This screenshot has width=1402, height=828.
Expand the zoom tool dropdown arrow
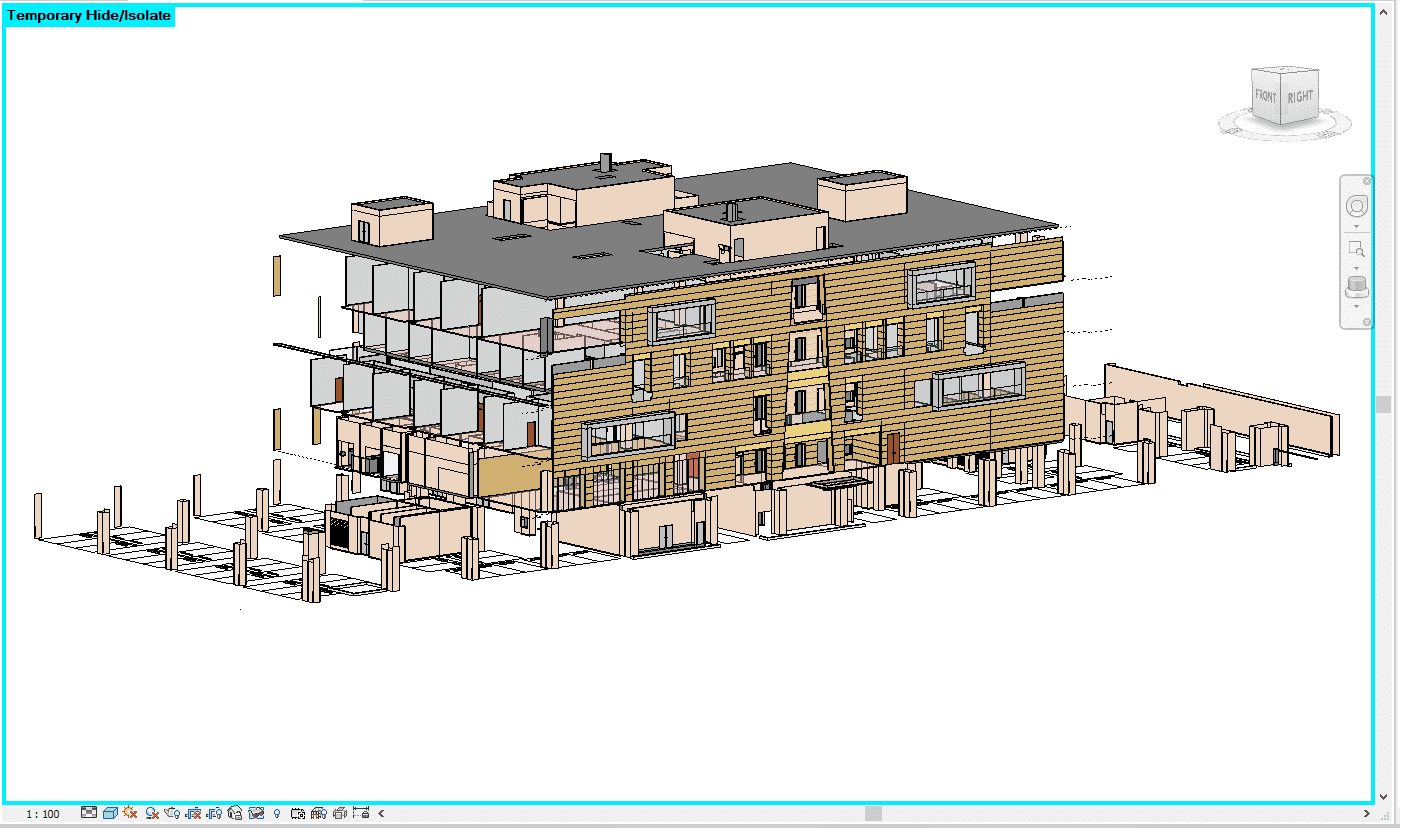pyautogui.click(x=1357, y=268)
